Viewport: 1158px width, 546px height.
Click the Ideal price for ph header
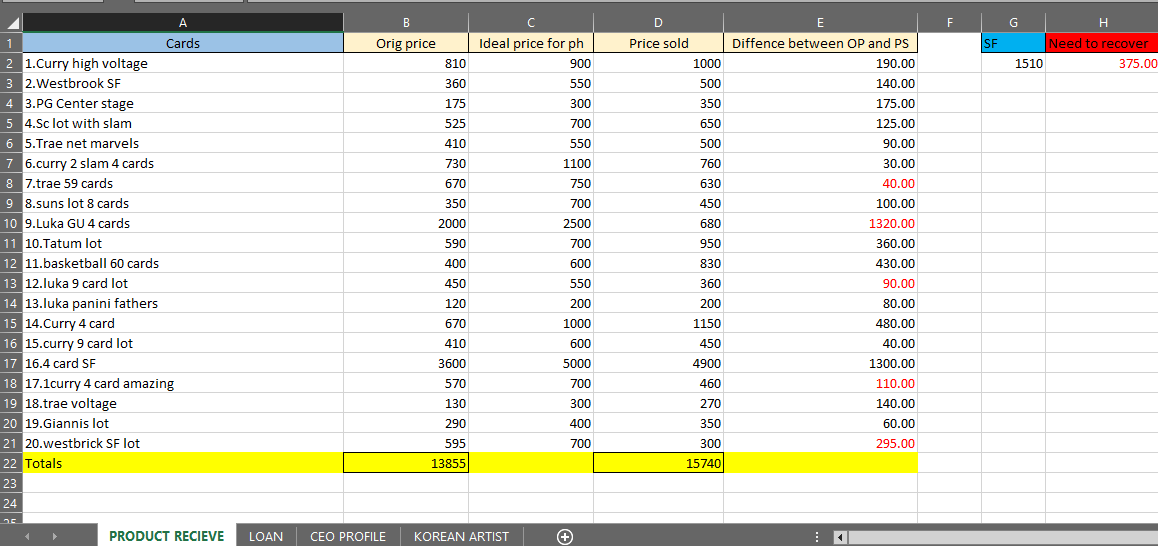(x=531, y=44)
